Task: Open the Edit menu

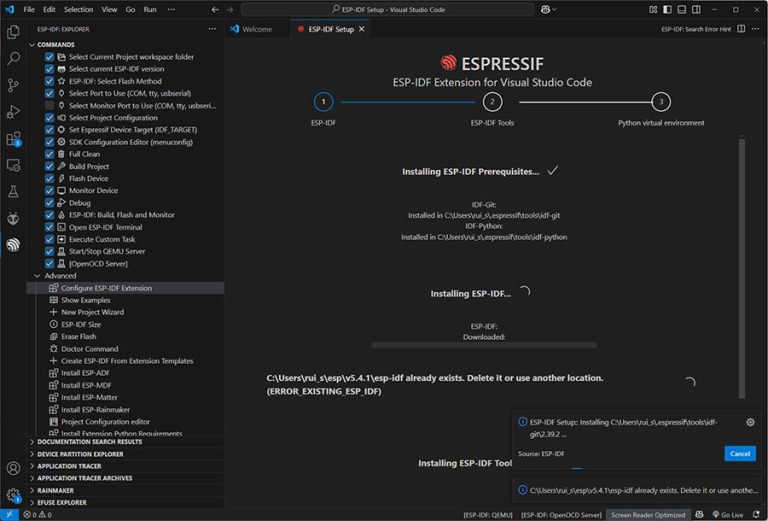Action: pos(49,9)
